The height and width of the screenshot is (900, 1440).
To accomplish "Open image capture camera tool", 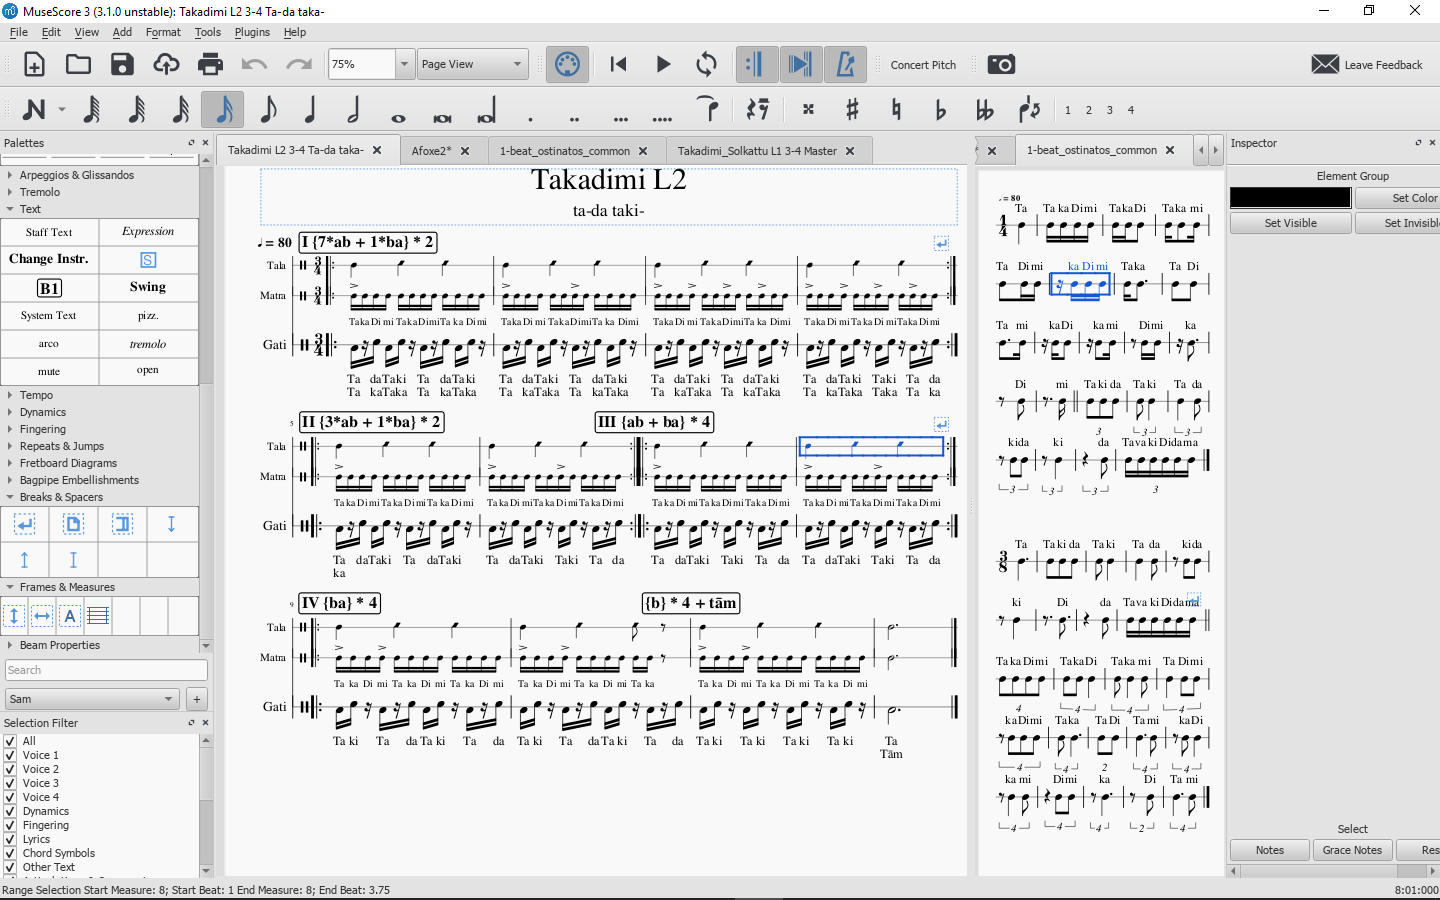I will click(1001, 65).
